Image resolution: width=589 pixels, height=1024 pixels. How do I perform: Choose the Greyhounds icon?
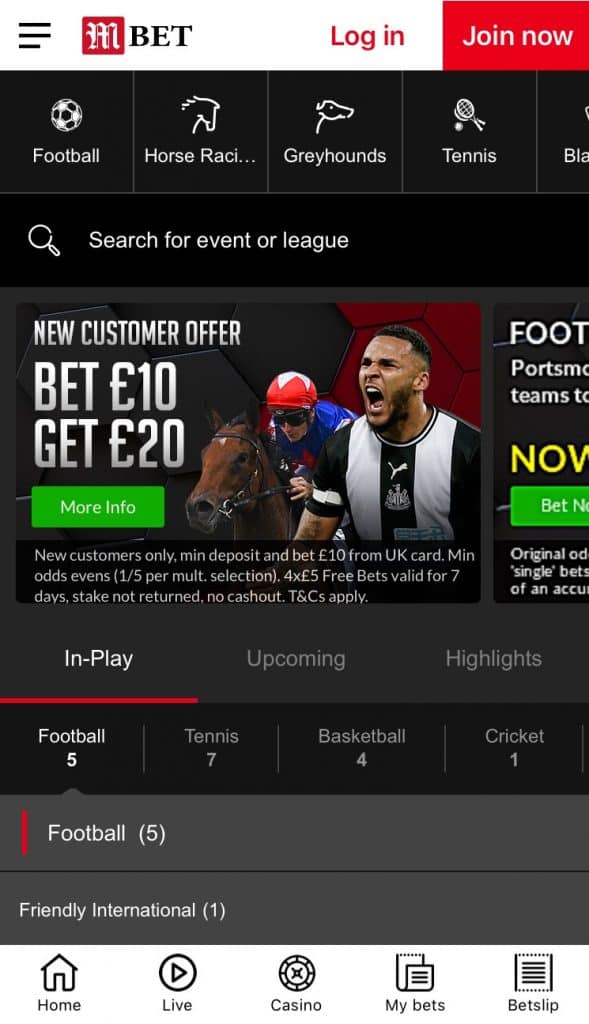point(334,116)
